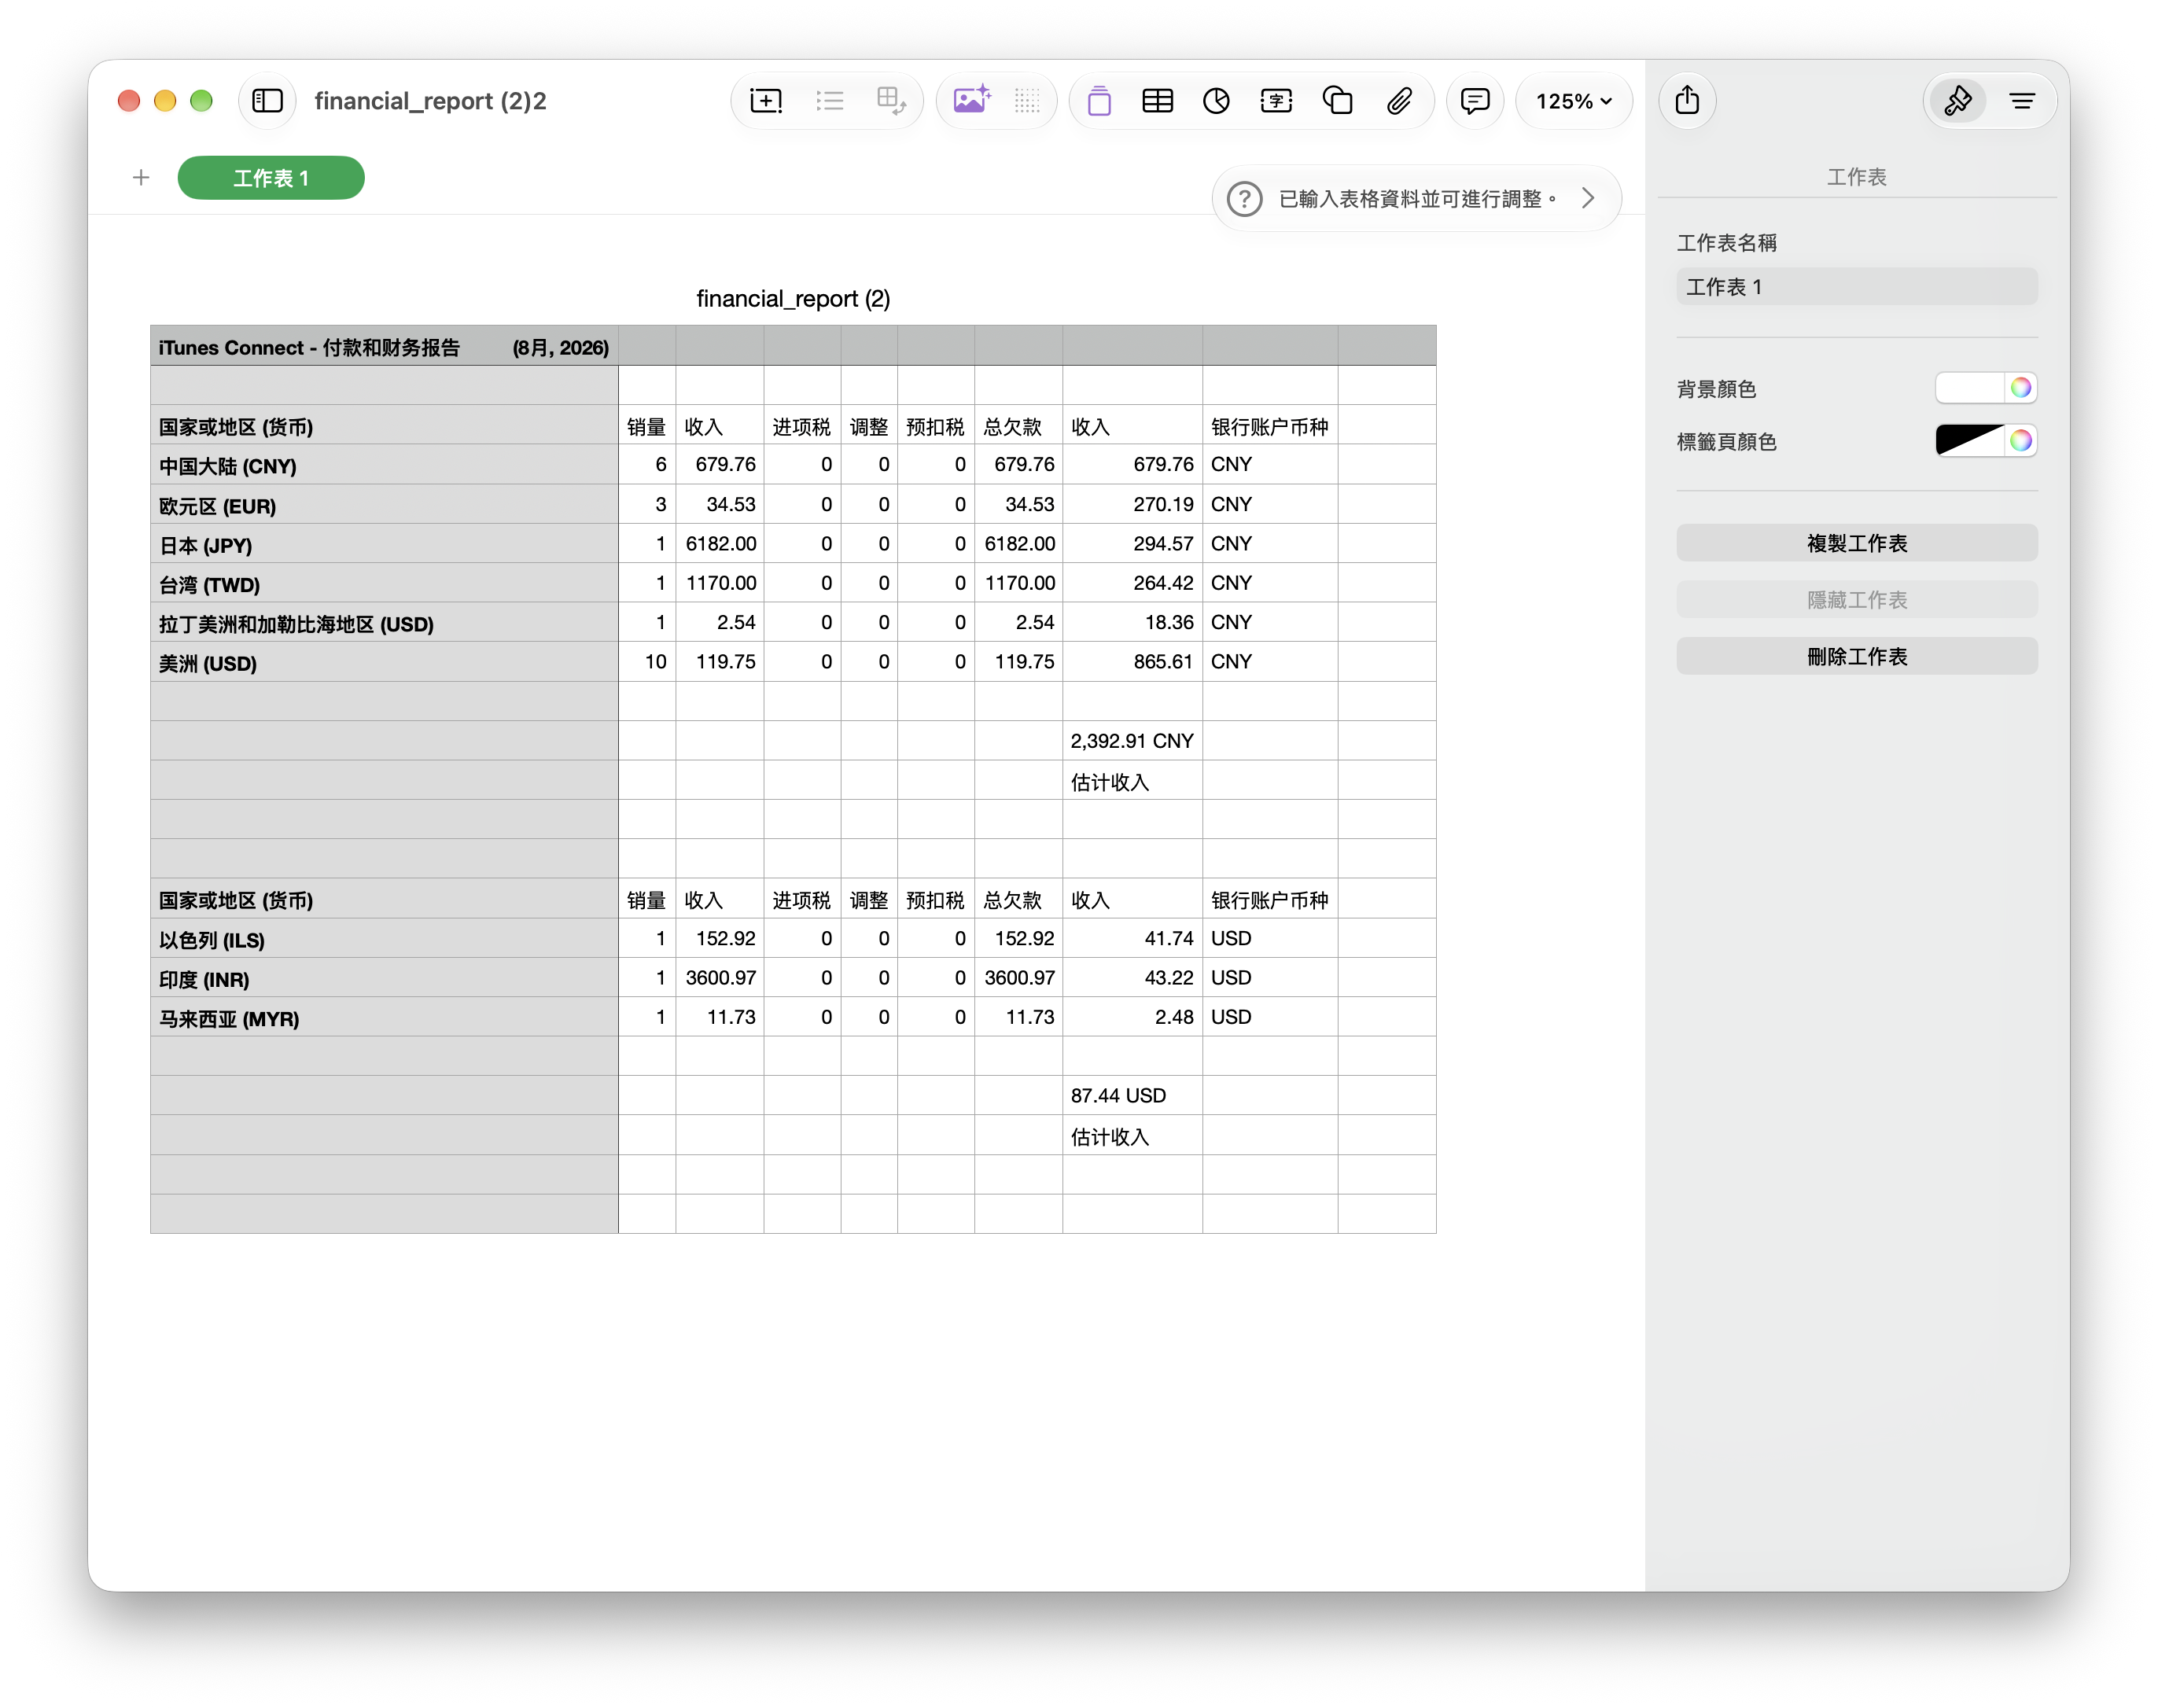
Task: Click the sheet name input field
Action: pos(1856,287)
